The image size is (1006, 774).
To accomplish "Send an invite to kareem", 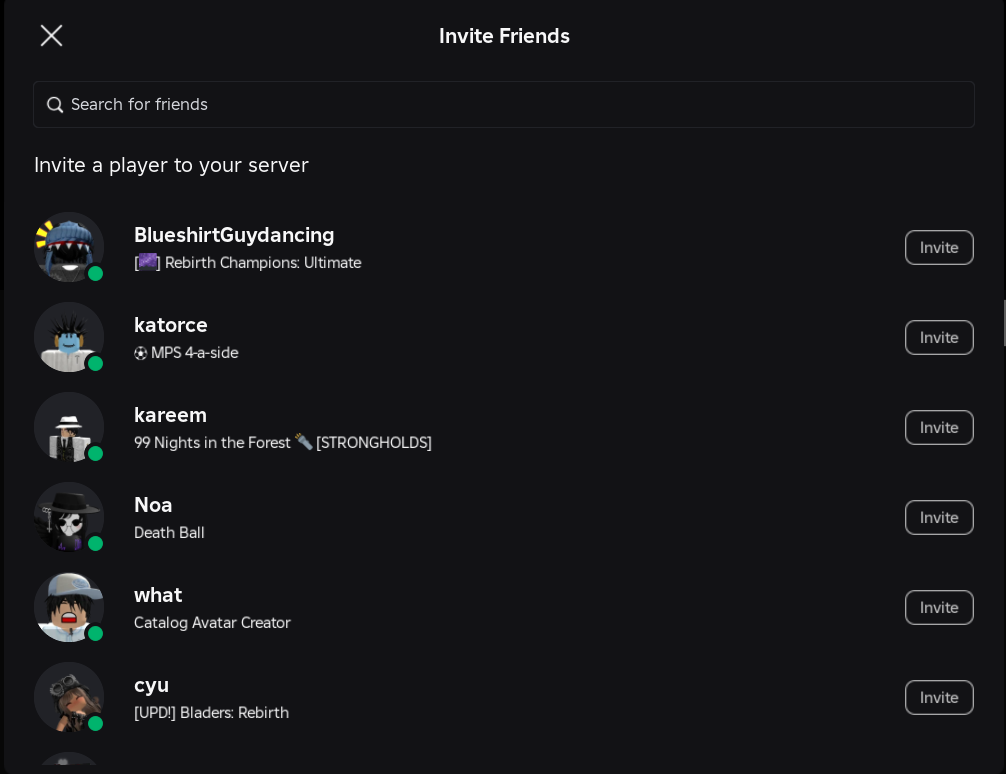I will [939, 428].
